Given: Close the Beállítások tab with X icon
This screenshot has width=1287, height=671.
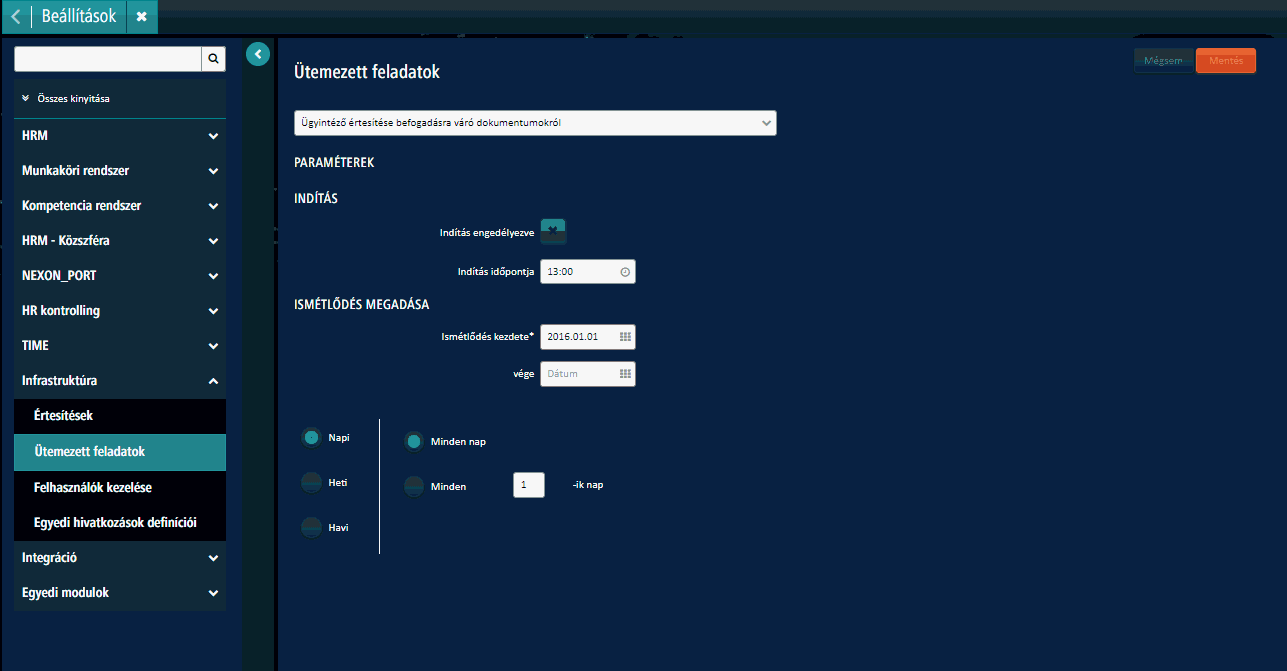Looking at the screenshot, I should [141, 17].
